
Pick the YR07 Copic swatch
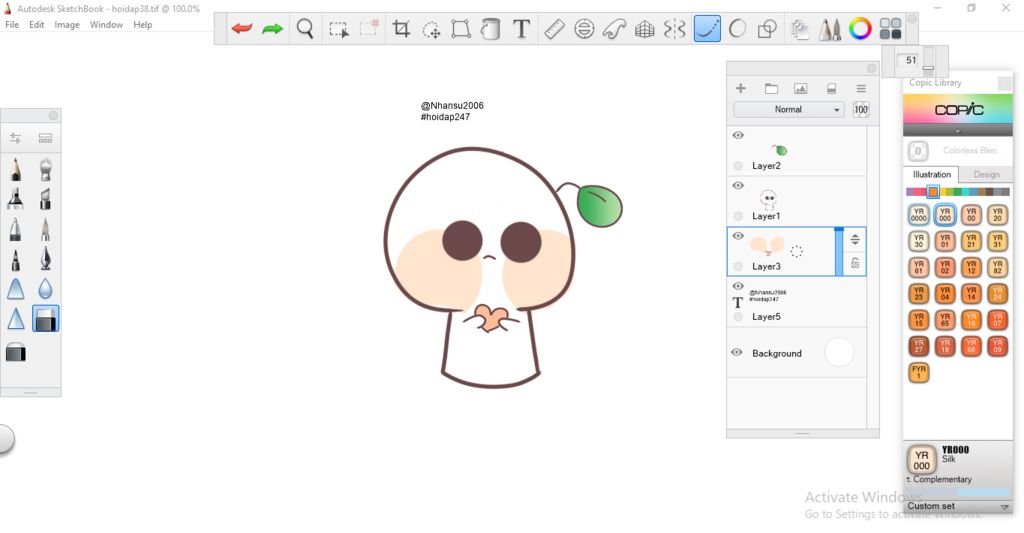[997, 320]
